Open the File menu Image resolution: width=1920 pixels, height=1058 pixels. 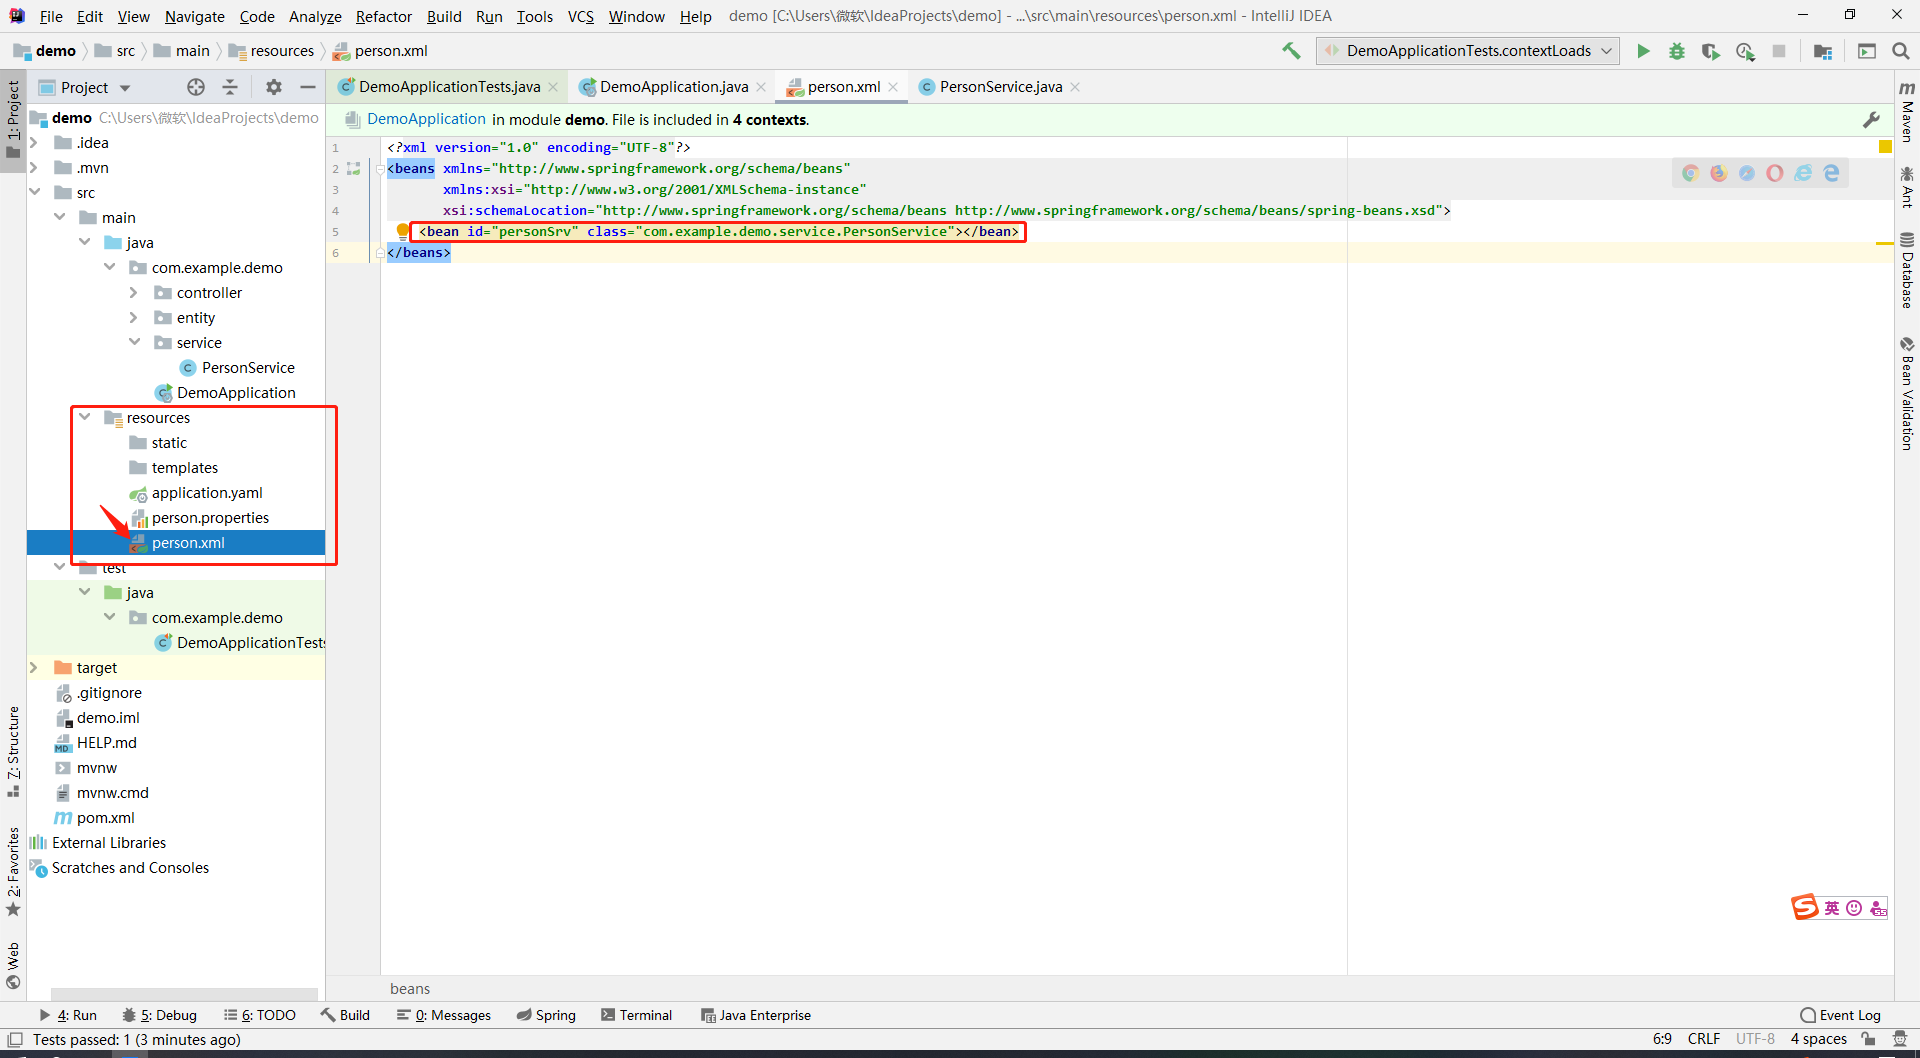point(51,16)
